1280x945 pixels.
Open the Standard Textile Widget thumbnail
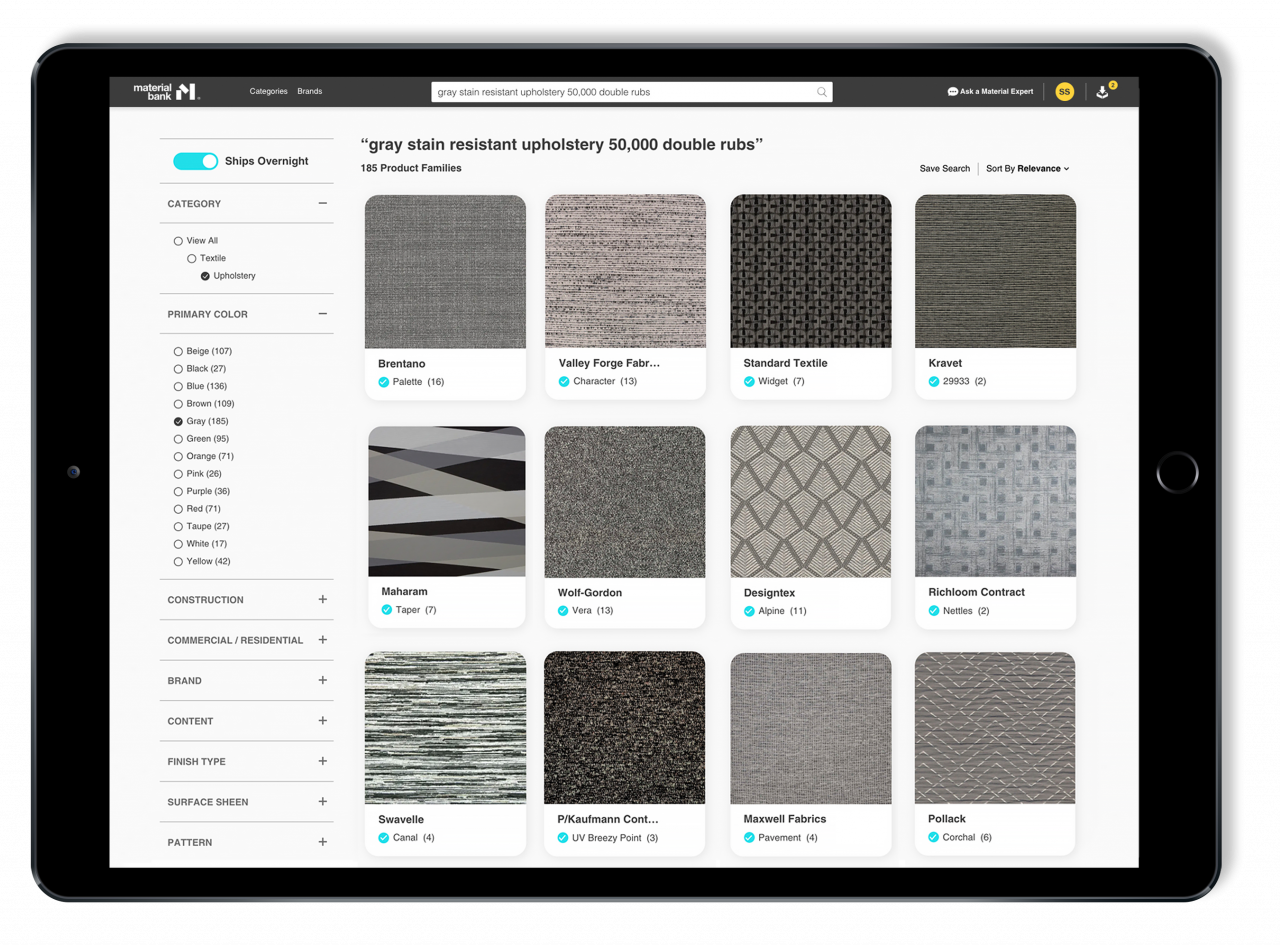(811, 271)
